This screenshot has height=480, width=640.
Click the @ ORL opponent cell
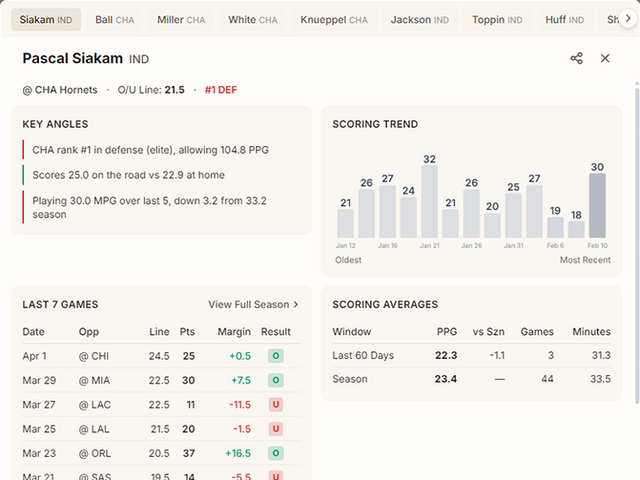pos(95,453)
